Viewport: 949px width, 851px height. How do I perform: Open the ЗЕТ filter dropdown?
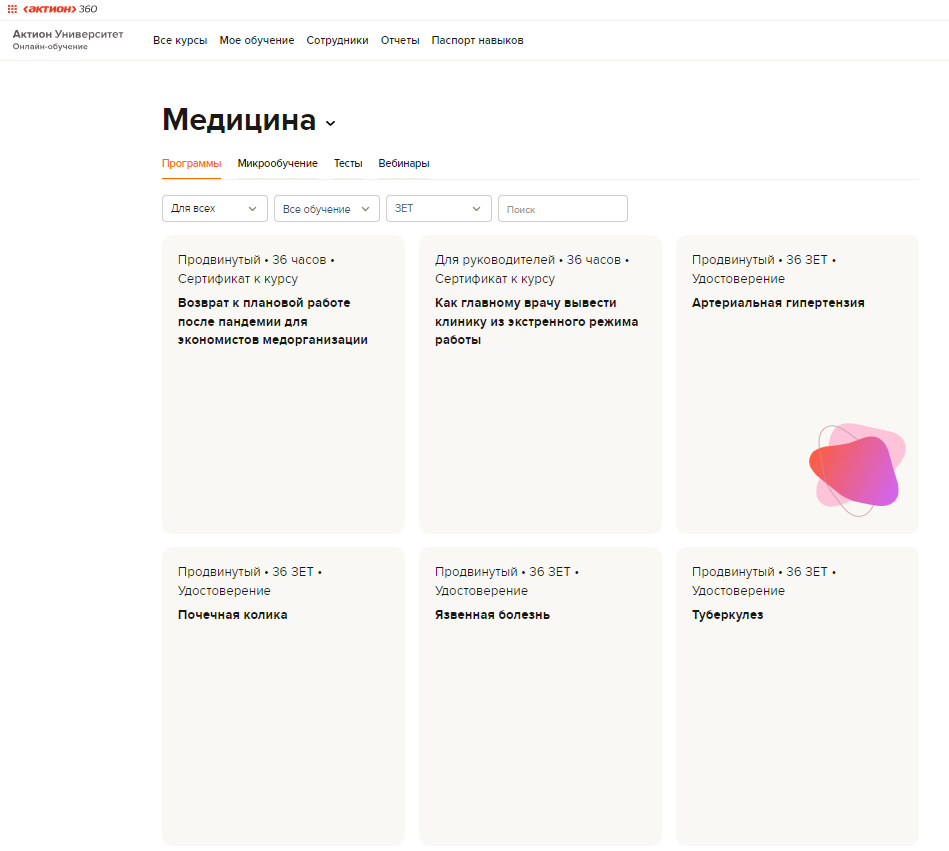point(438,208)
